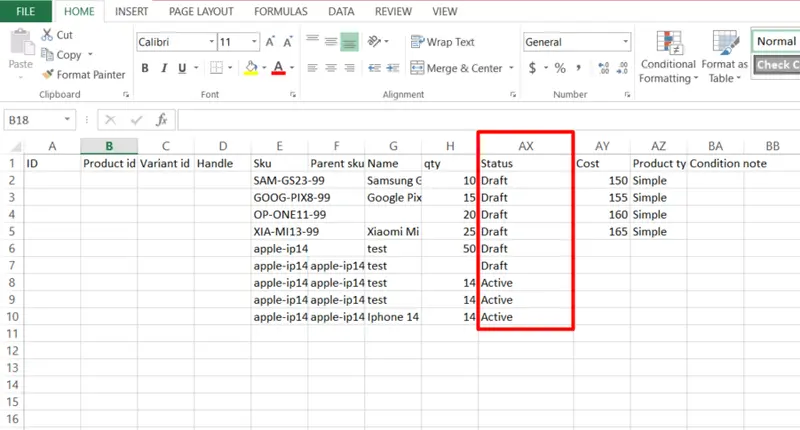
Task: Click Increase Decimal icon
Action: (x=603, y=68)
